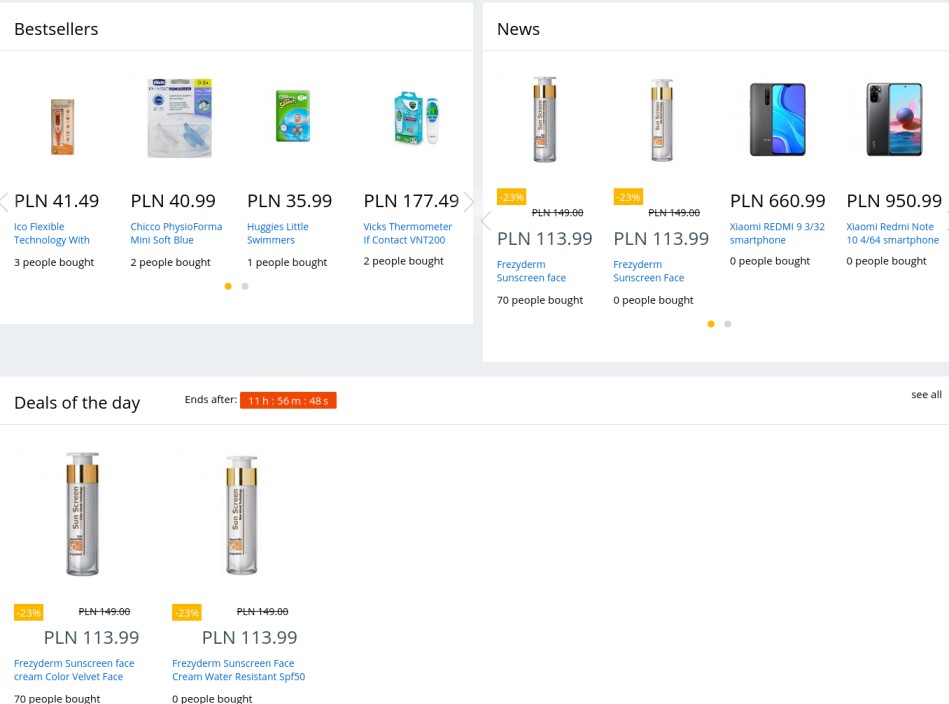Select first Bestsellers carousel dot
Image resolution: width=949 pixels, height=704 pixels.
tap(228, 286)
